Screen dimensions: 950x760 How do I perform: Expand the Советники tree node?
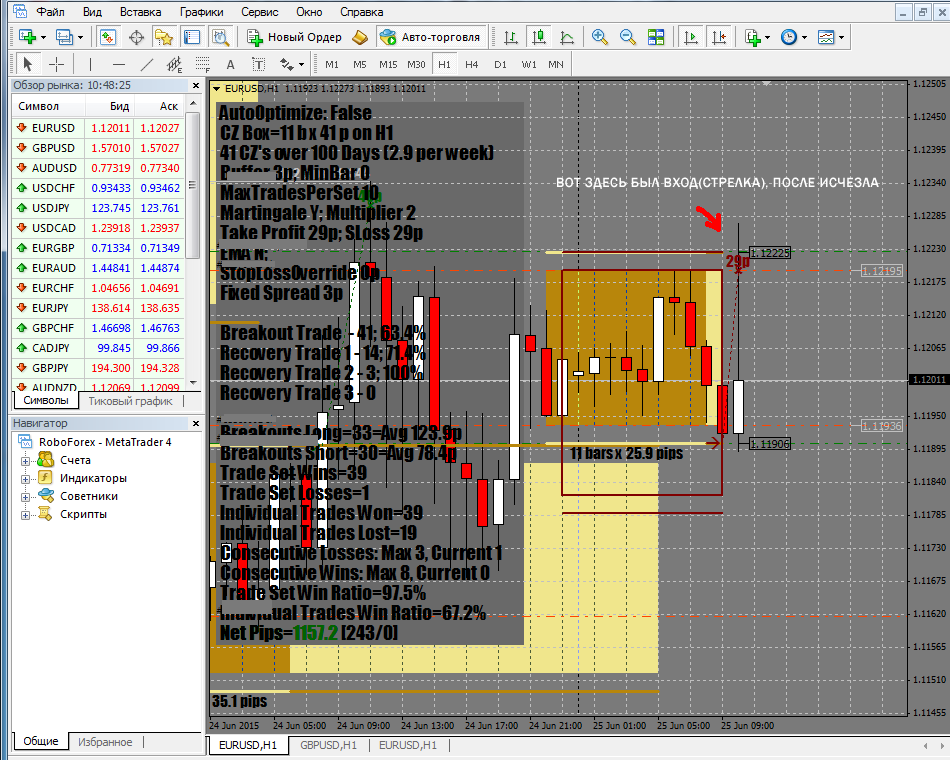[25, 497]
